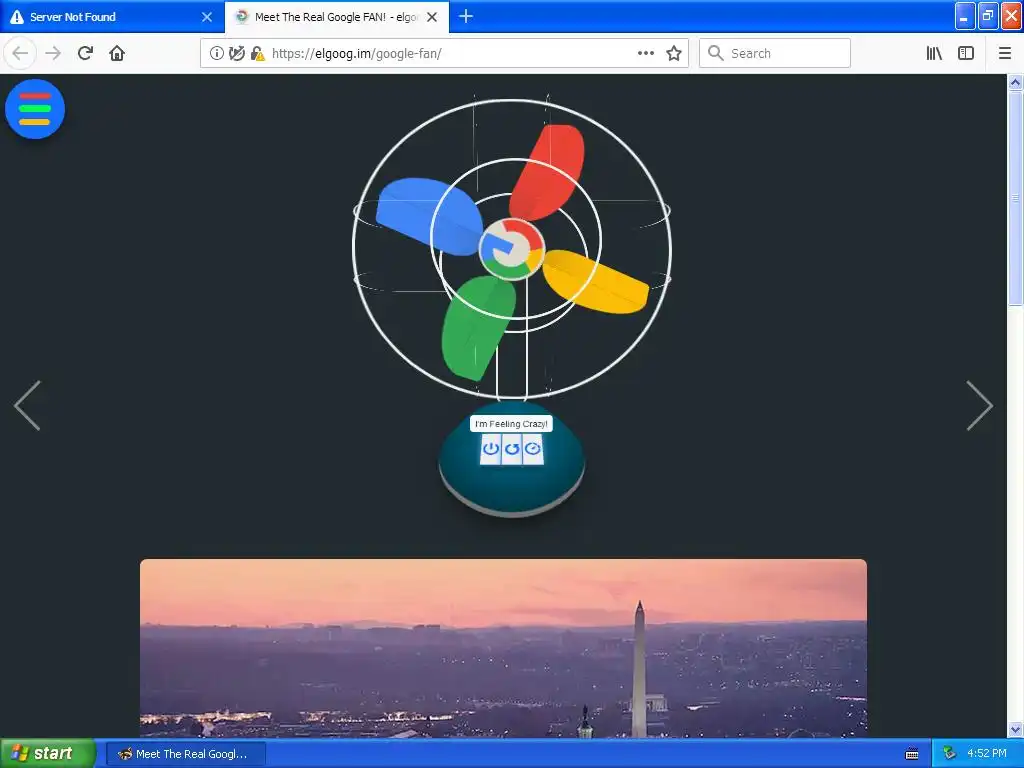This screenshot has height=768, width=1024.
Task: Restore down the browser window
Action: pyautogui.click(x=988, y=16)
